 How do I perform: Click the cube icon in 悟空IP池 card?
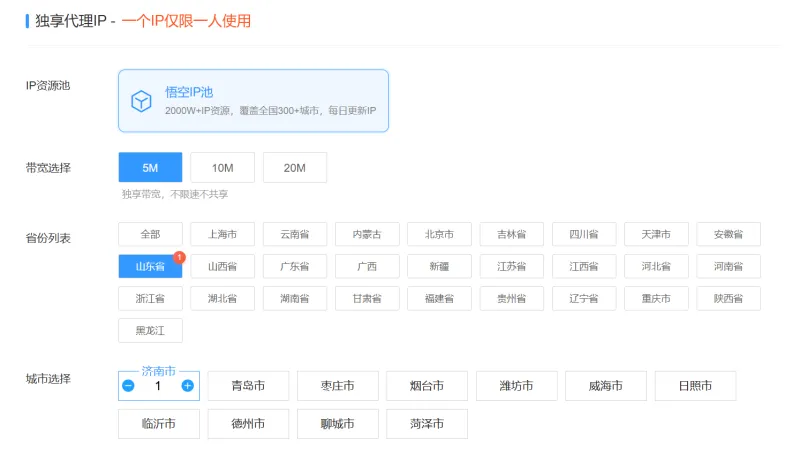click(x=142, y=101)
